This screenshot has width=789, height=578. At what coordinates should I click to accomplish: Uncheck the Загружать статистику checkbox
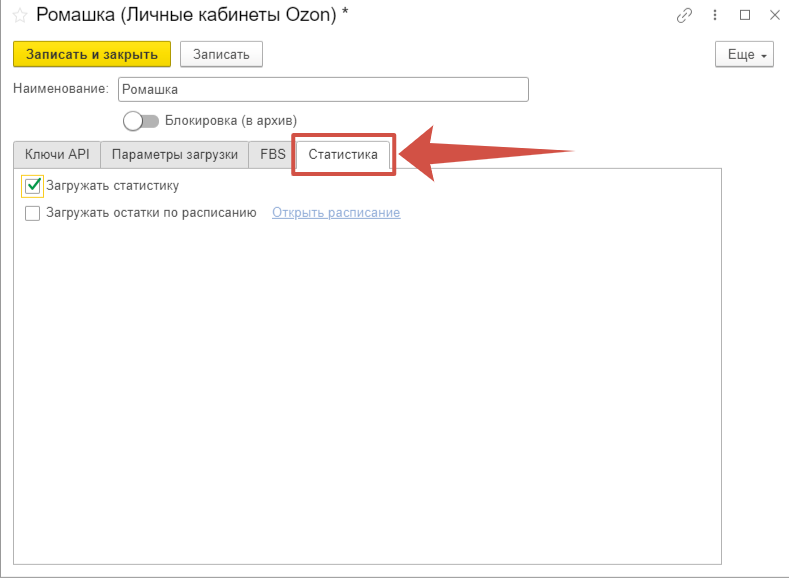(33, 186)
